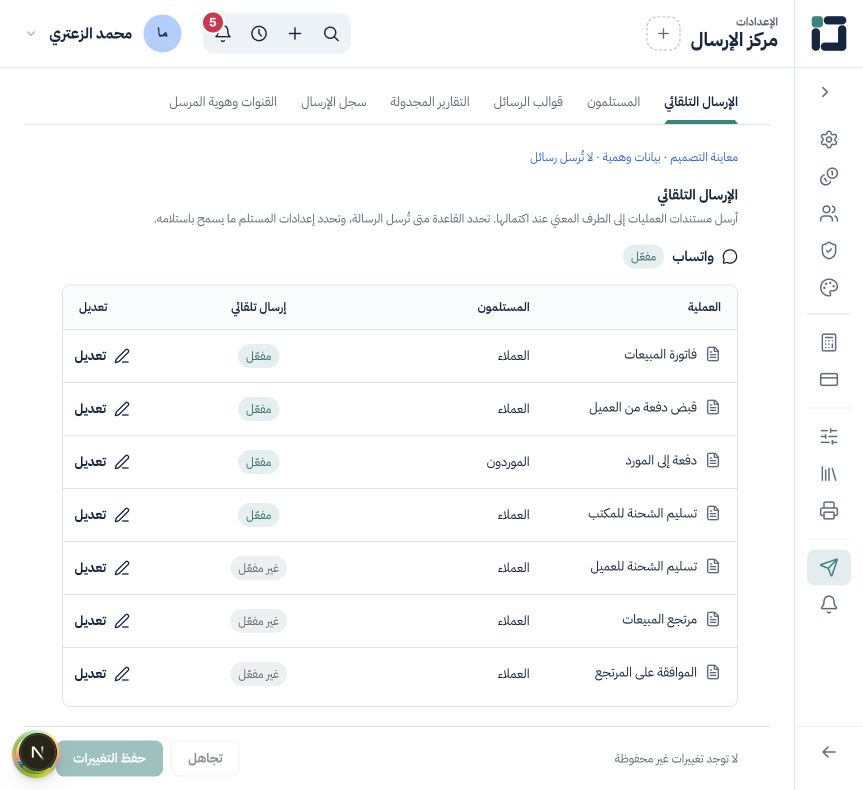The width and height of the screenshot is (863, 790).
Task: Click مفعّل status for فاتورة المبيعات
Action: pos(259,356)
